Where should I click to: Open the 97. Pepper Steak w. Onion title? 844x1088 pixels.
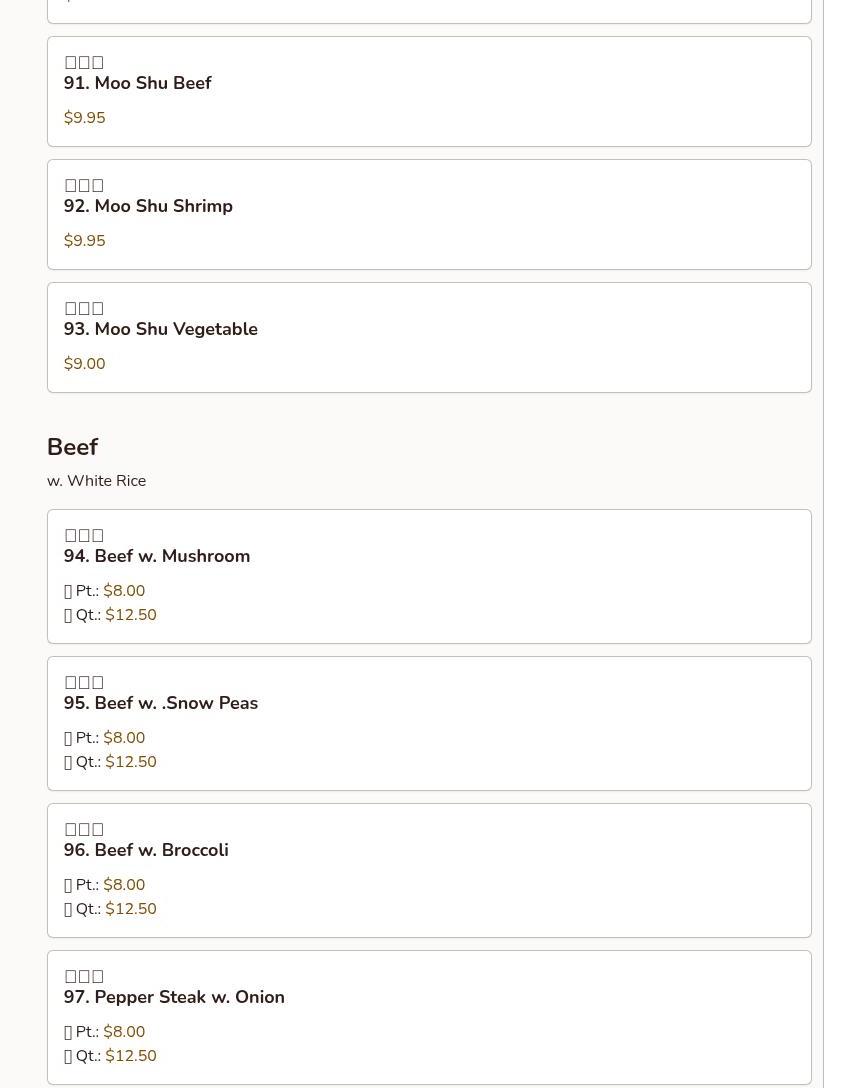[x=174, y=997]
